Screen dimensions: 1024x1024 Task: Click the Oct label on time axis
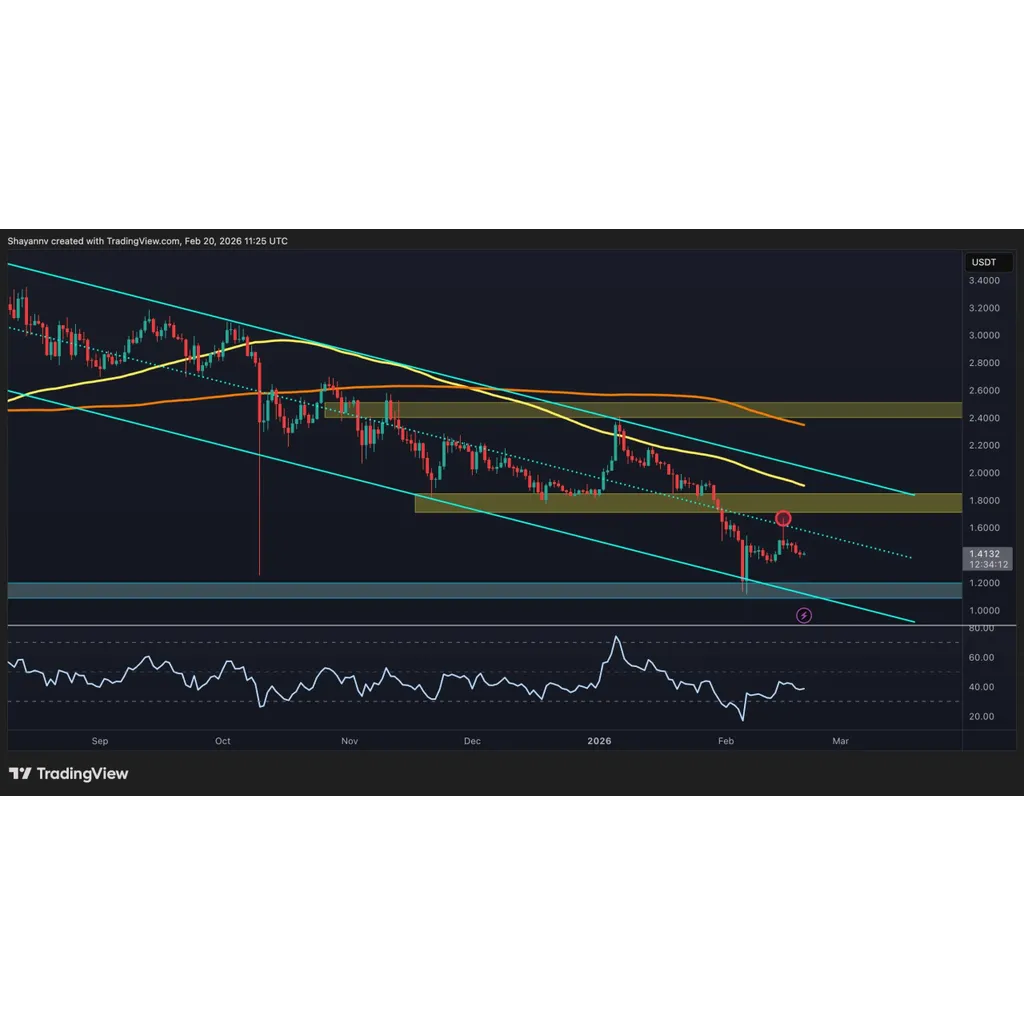coord(223,741)
